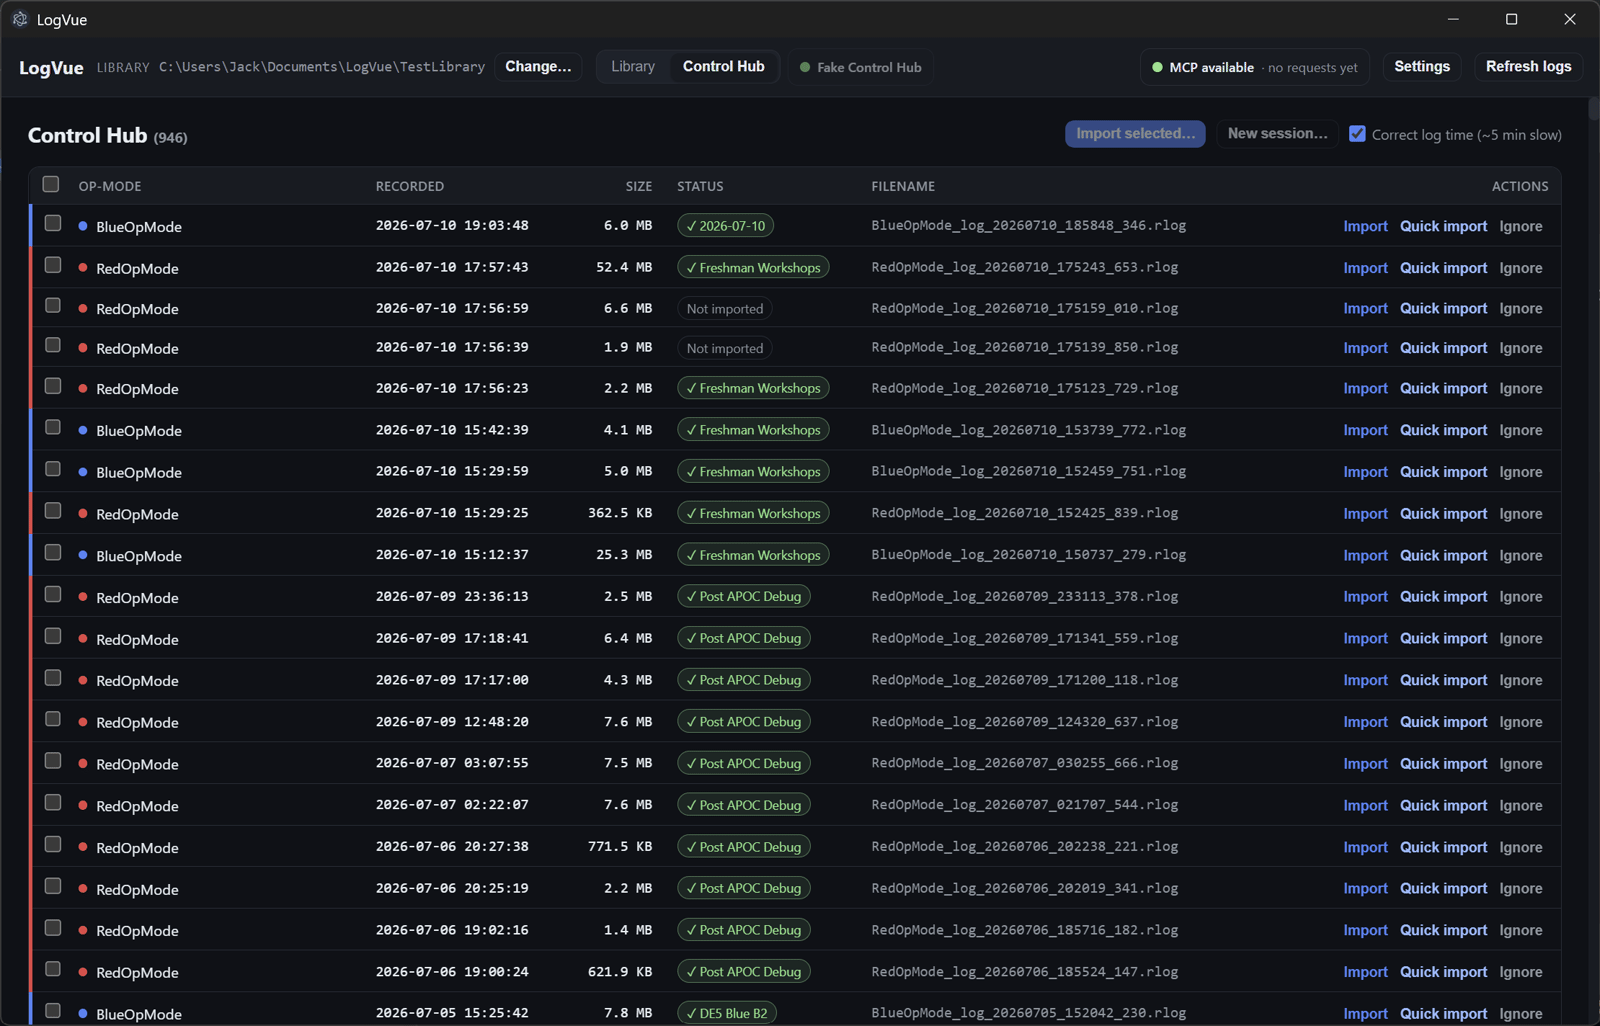Check the row recorded 2026-07-10 17:56:39

pos(53,345)
